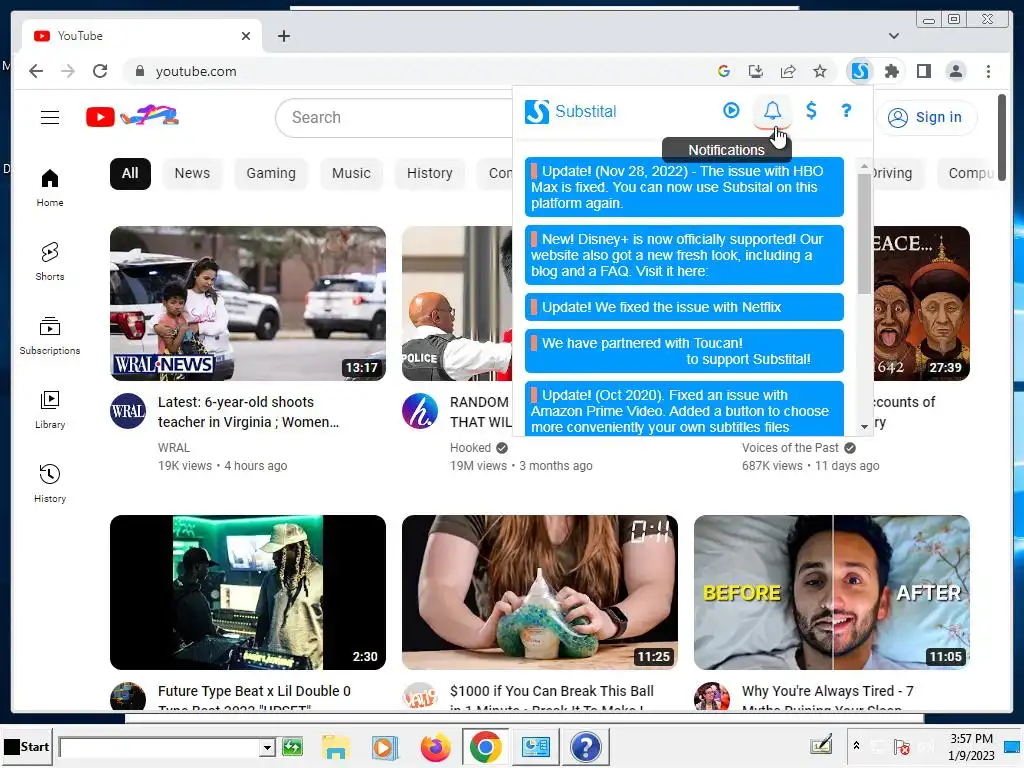
Task: Switch to the YouTube browser tab
Action: coord(142,36)
